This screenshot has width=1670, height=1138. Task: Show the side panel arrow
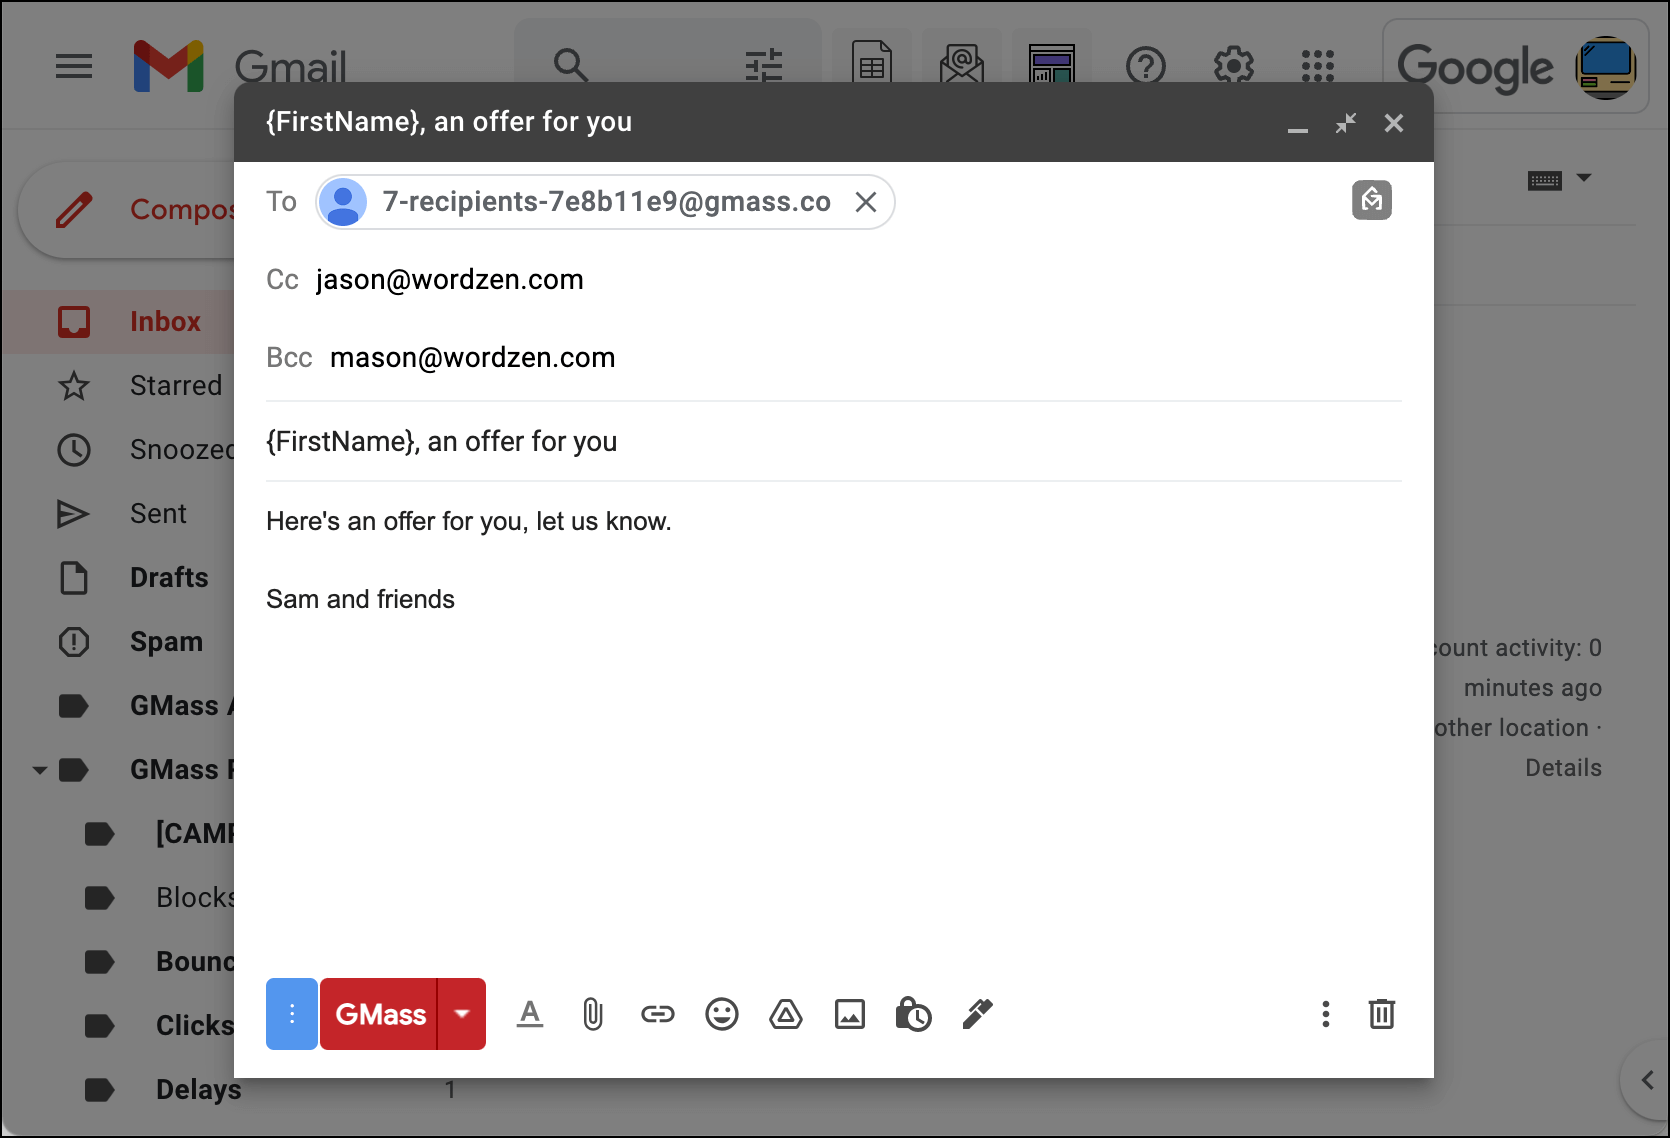coord(1647,1080)
